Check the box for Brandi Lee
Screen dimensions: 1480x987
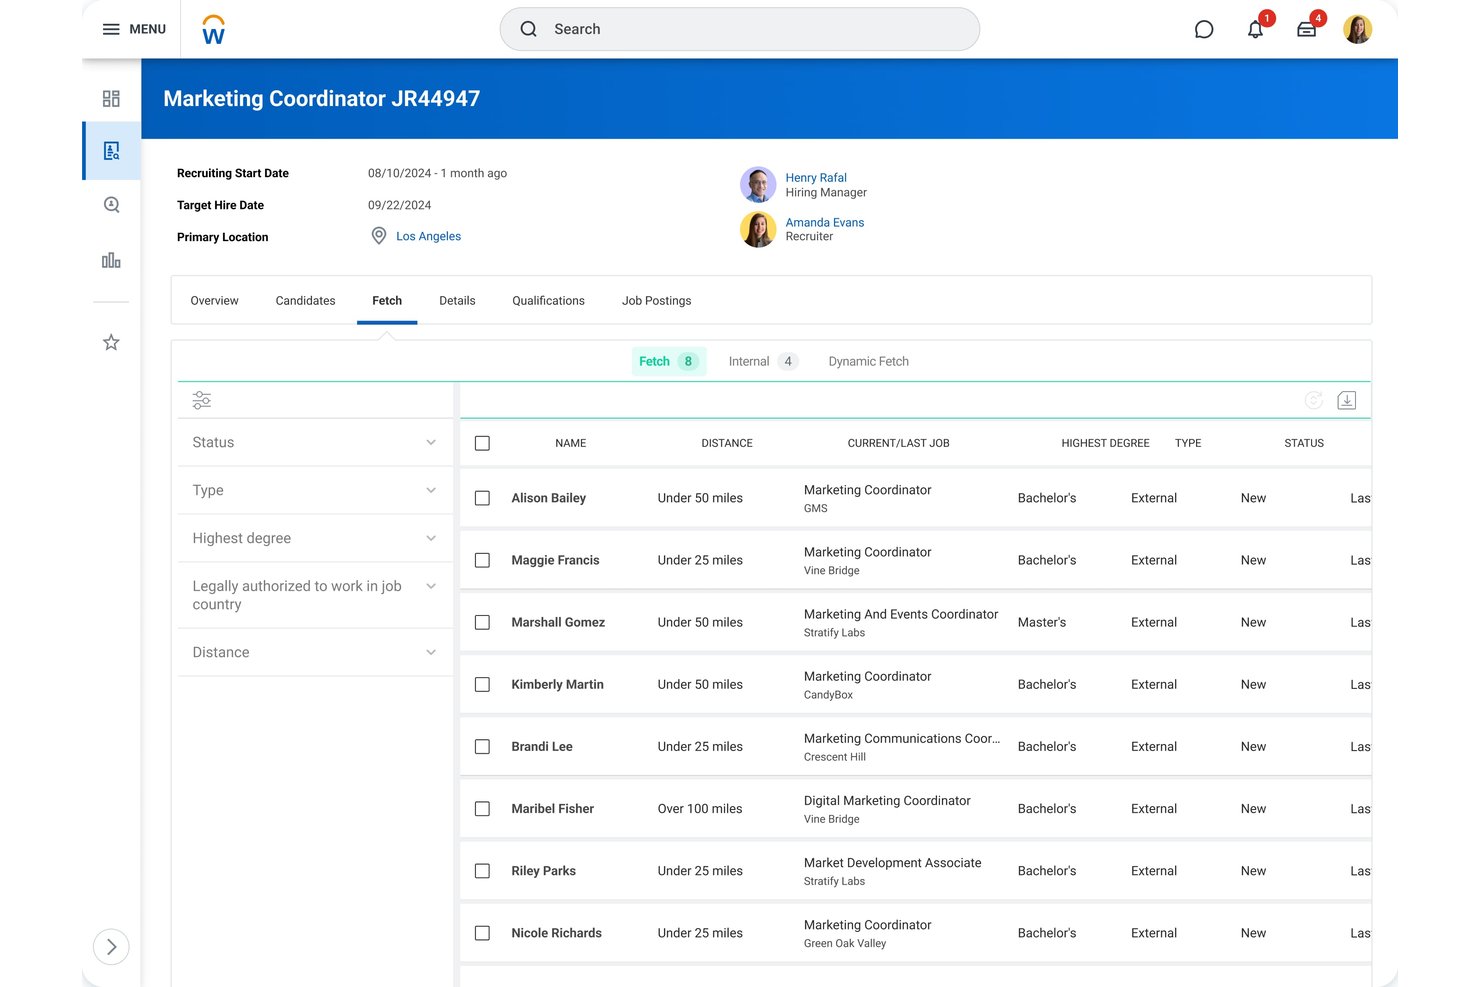click(x=482, y=747)
